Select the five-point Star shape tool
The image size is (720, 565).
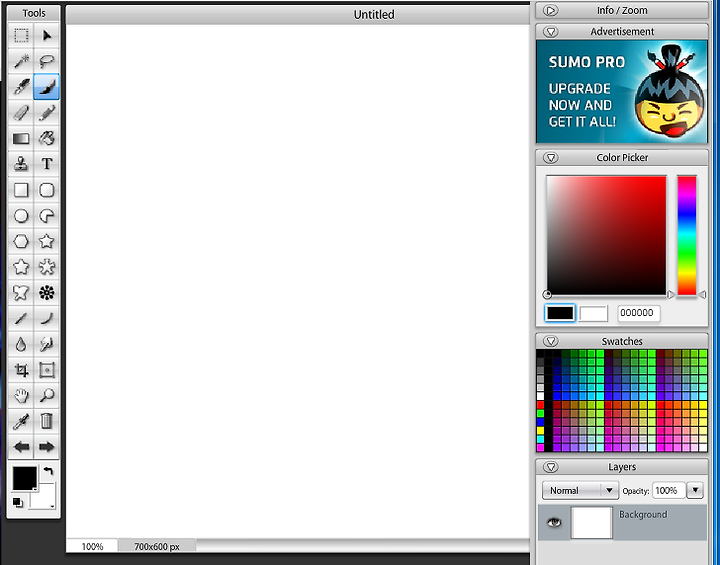pos(46,241)
